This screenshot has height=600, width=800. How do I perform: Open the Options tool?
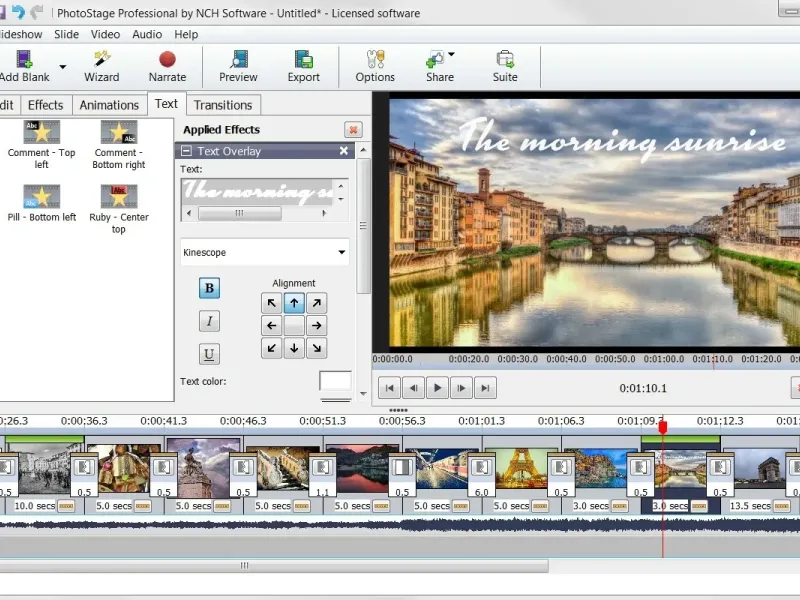click(375, 65)
